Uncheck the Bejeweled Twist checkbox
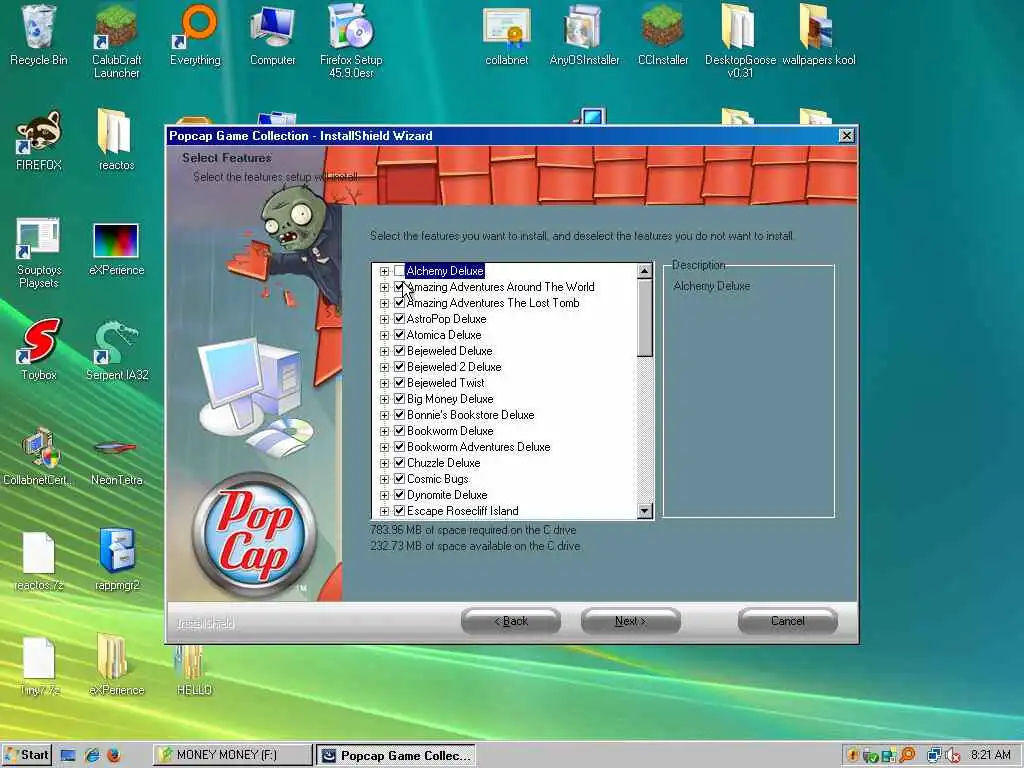 pyautogui.click(x=400, y=383)
